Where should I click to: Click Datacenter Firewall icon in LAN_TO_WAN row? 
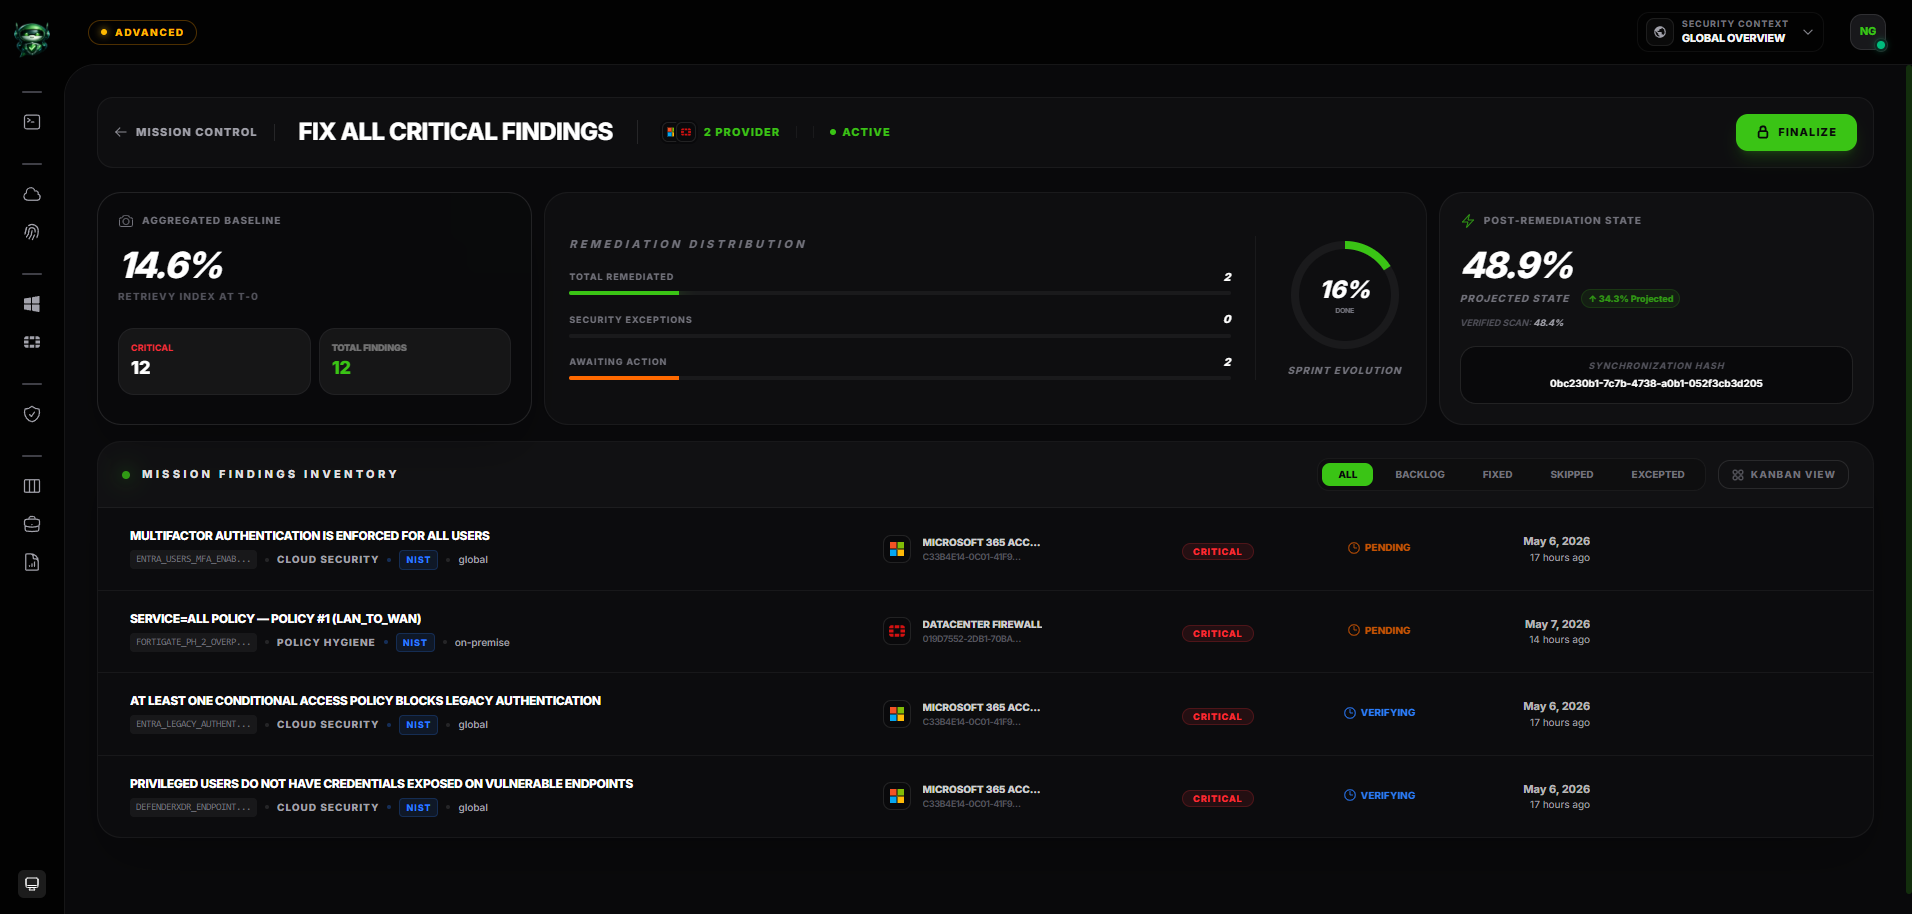(897, 631)
